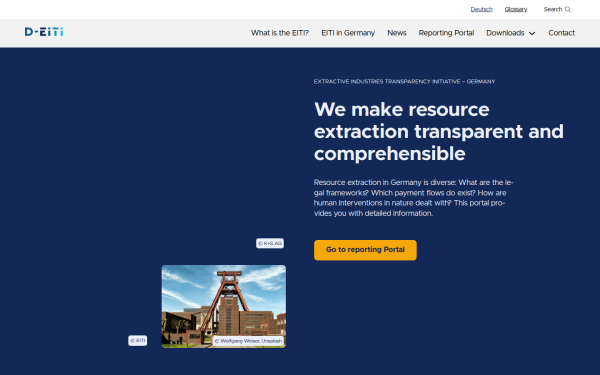Go to the News section
The height and width of the screenshot is (375, 600).
(396, 33)
